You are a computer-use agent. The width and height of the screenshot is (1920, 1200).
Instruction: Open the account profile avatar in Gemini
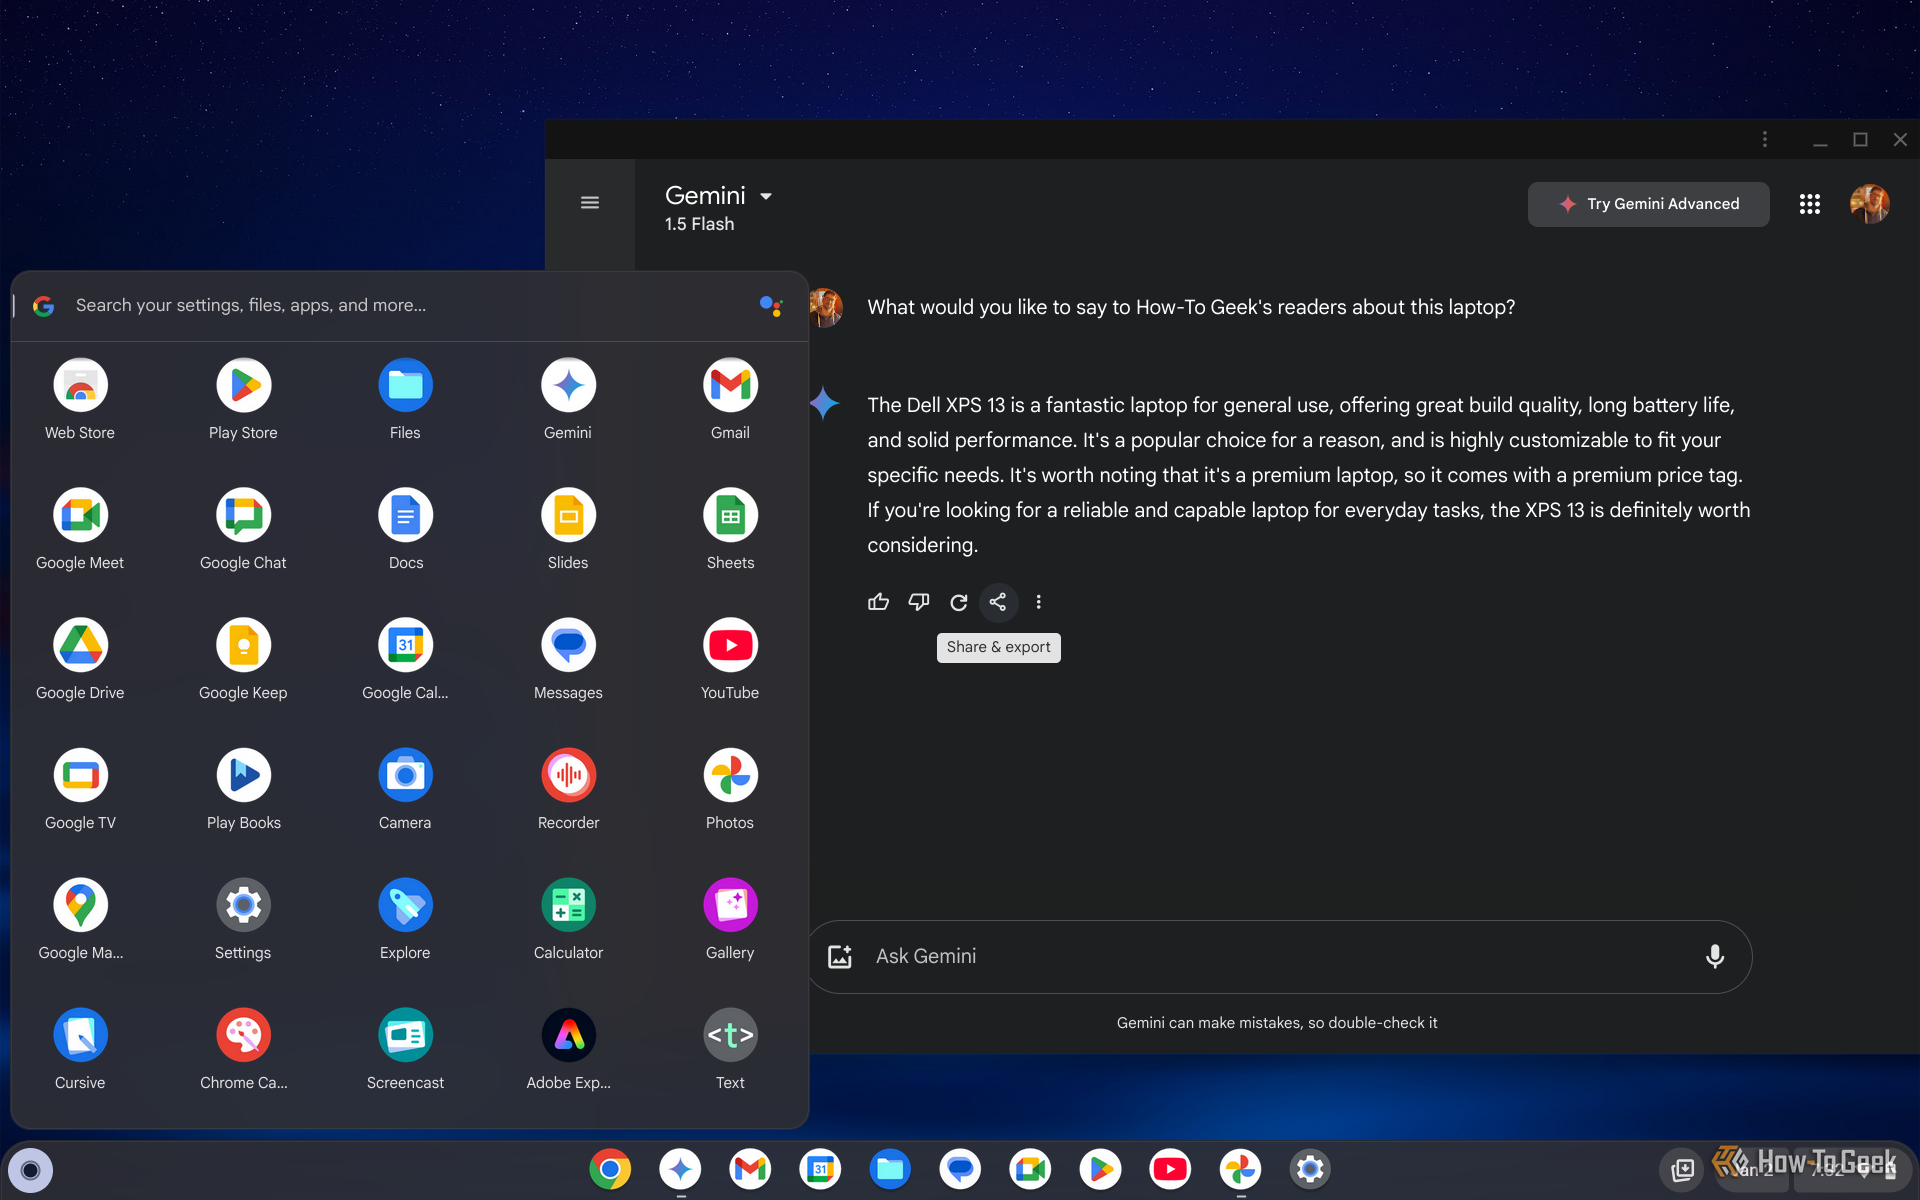(x=1869, y=204)
